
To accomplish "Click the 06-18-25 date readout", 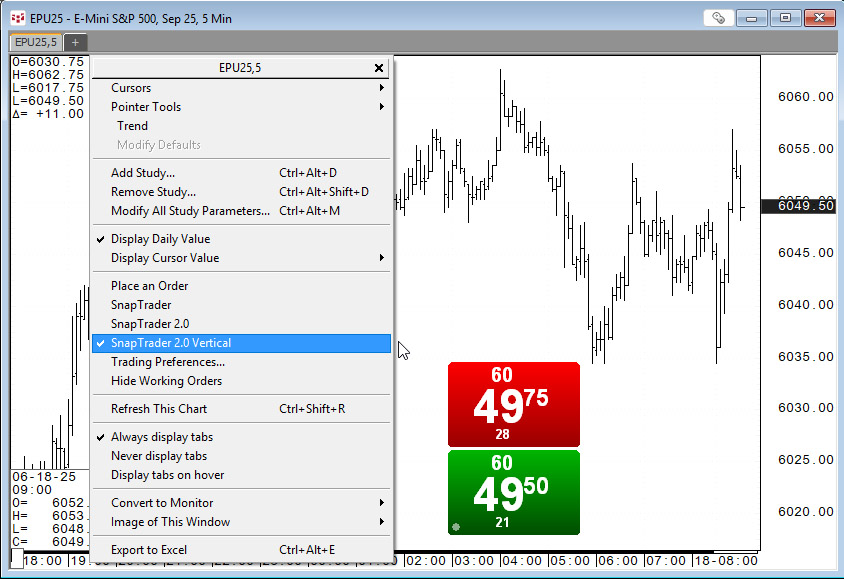I will [x=44, y=477].
